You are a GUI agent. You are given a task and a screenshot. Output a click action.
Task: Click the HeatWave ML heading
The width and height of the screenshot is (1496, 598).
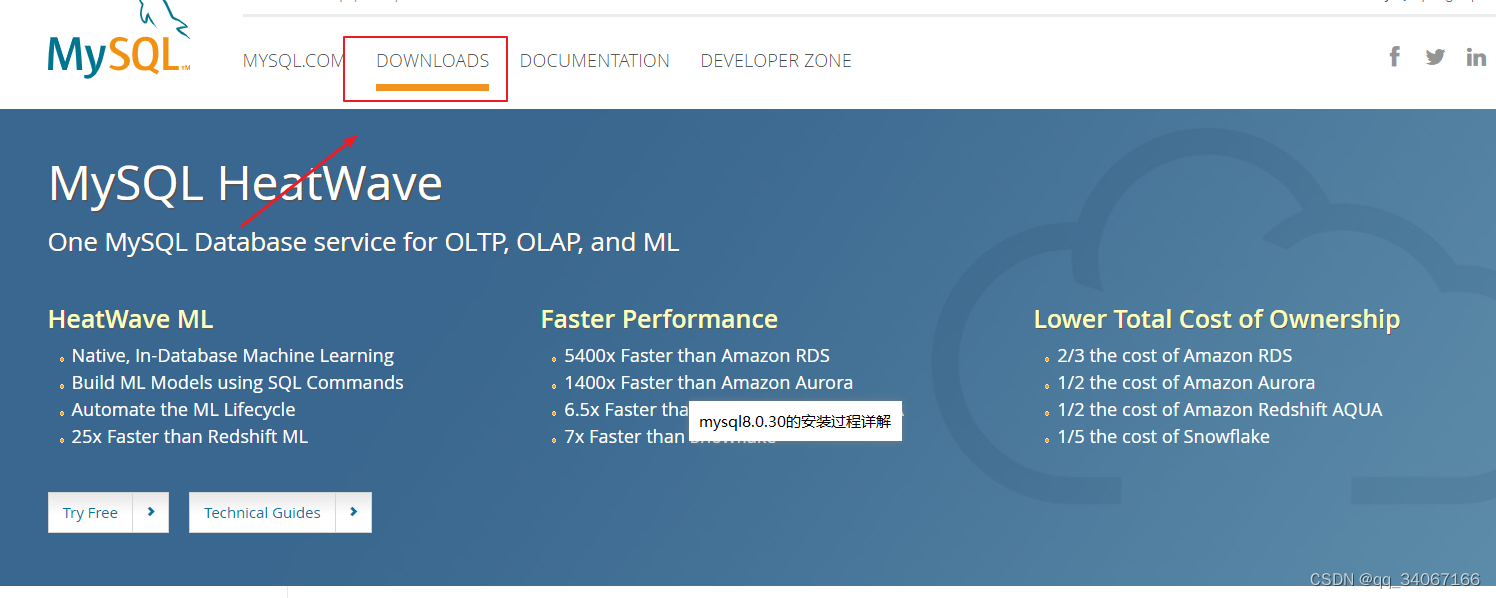point(131,319)
